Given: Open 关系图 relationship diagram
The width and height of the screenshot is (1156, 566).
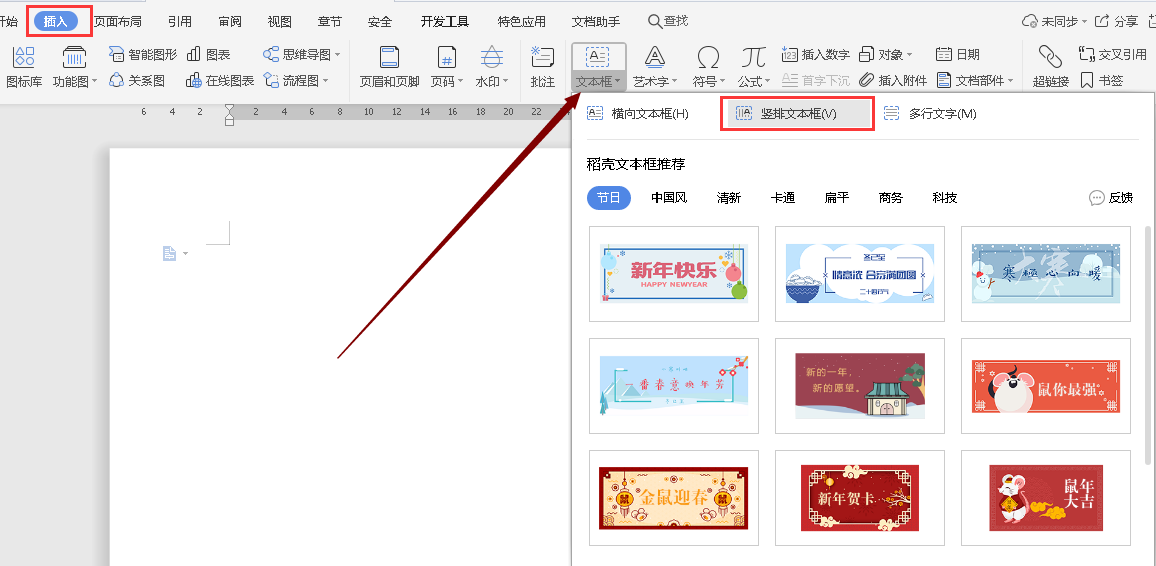Looking at the screenshot, I should point(137,80).
